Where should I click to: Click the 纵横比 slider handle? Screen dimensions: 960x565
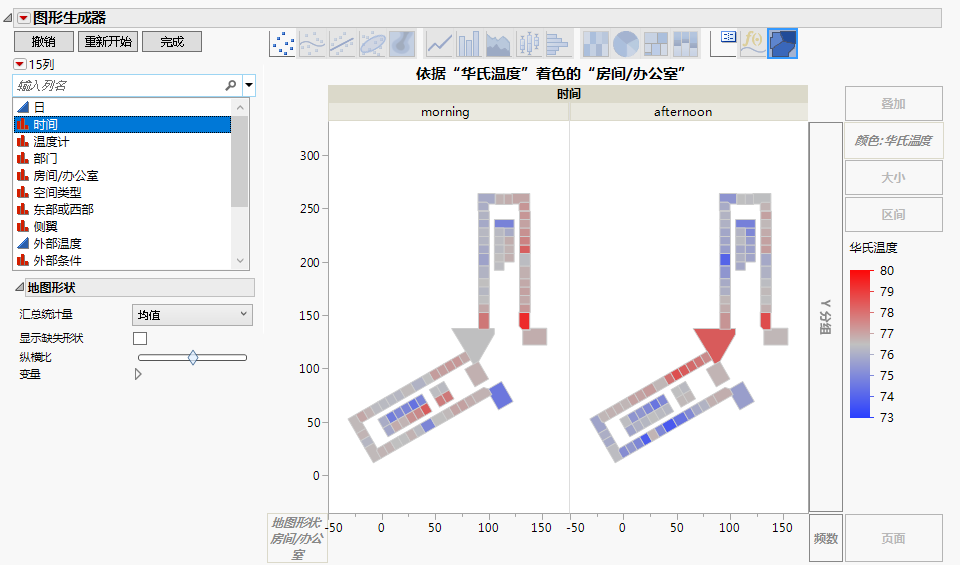pyautogui.click(x=193, y=357)
